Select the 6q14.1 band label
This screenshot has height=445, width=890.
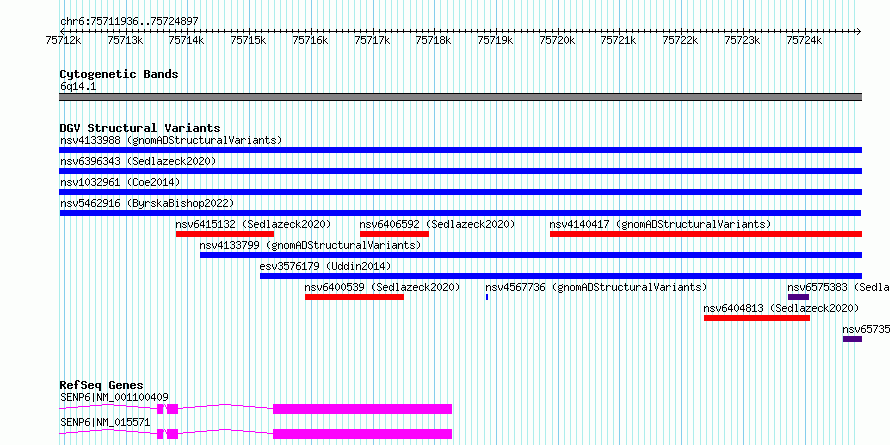(x=78, y=86)
